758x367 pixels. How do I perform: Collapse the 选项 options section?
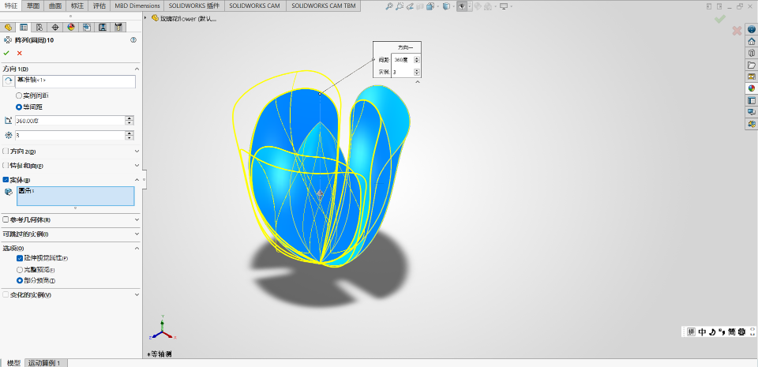pyautogui.click(x=137, y=248)
